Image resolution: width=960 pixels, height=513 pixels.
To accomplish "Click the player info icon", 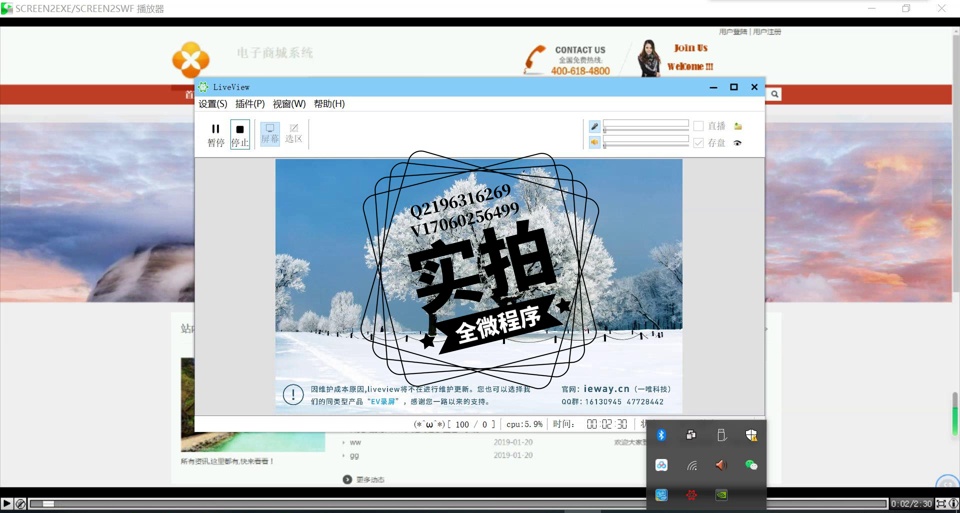I will [953, 503].
